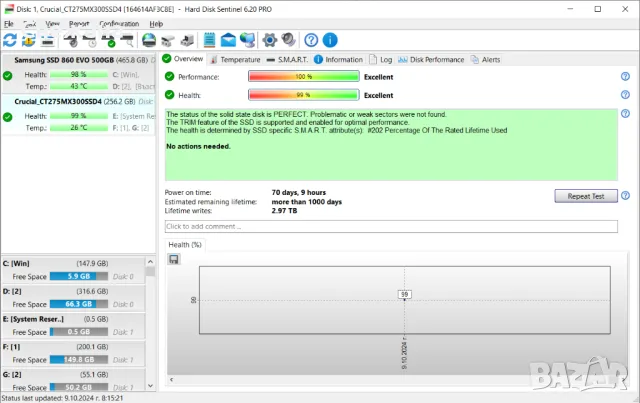Go to the Disk Performance tab

click(x=437, y=59)
